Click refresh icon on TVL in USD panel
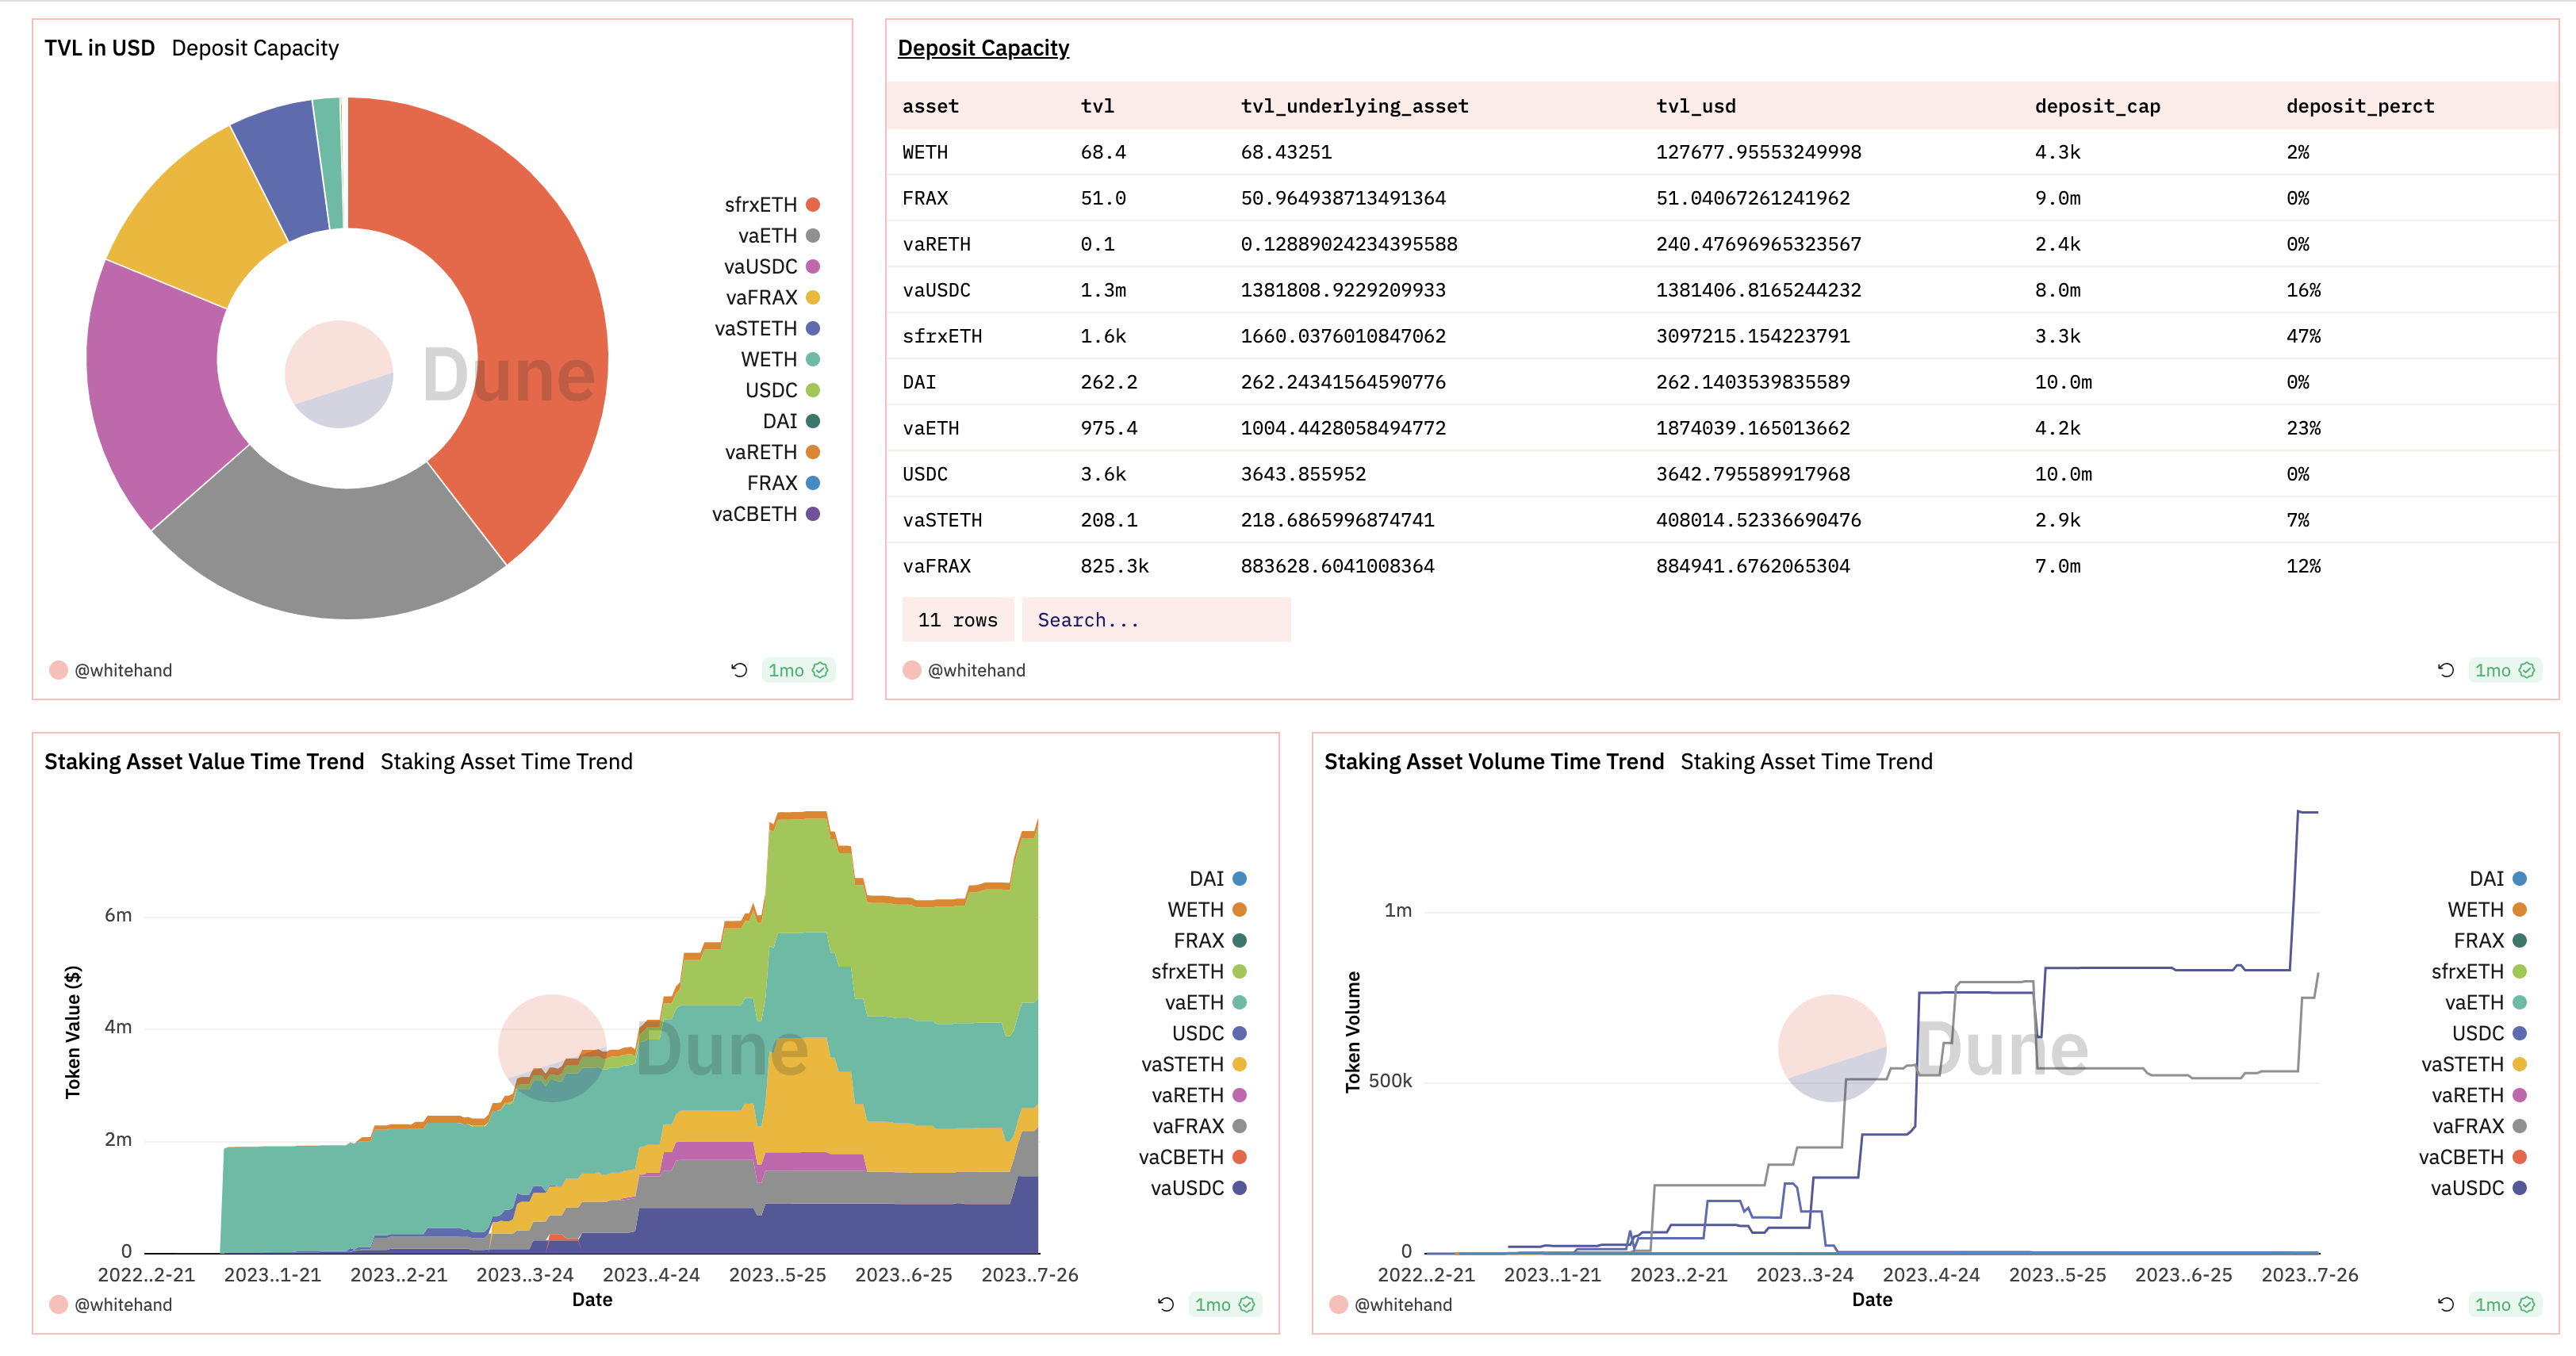Image resolution: width=2576 pixels, height=1356 pixels. [739, 670]
